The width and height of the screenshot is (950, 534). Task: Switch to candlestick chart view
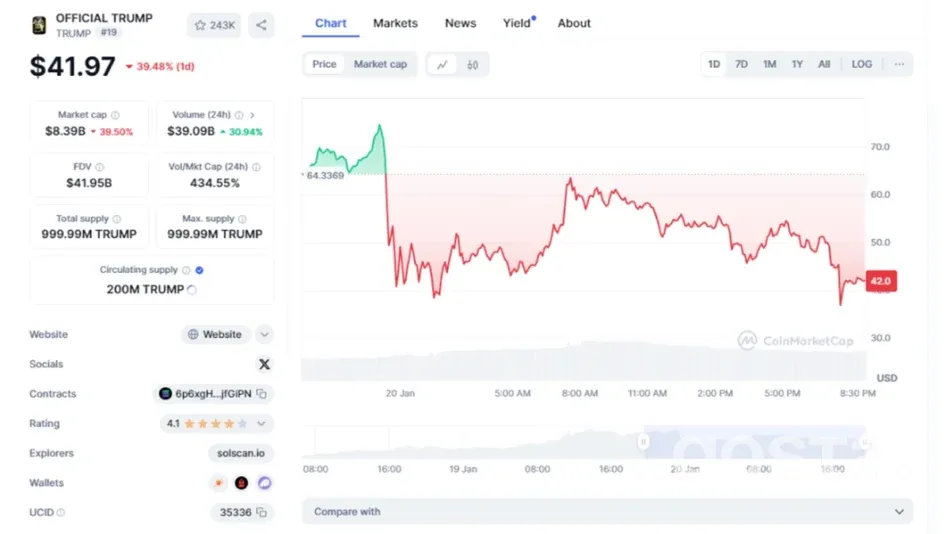pos(472,64)
